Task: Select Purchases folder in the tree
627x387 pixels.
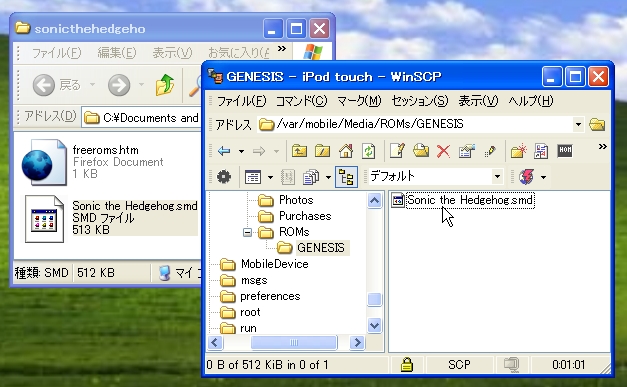Action: pos(305,216)
